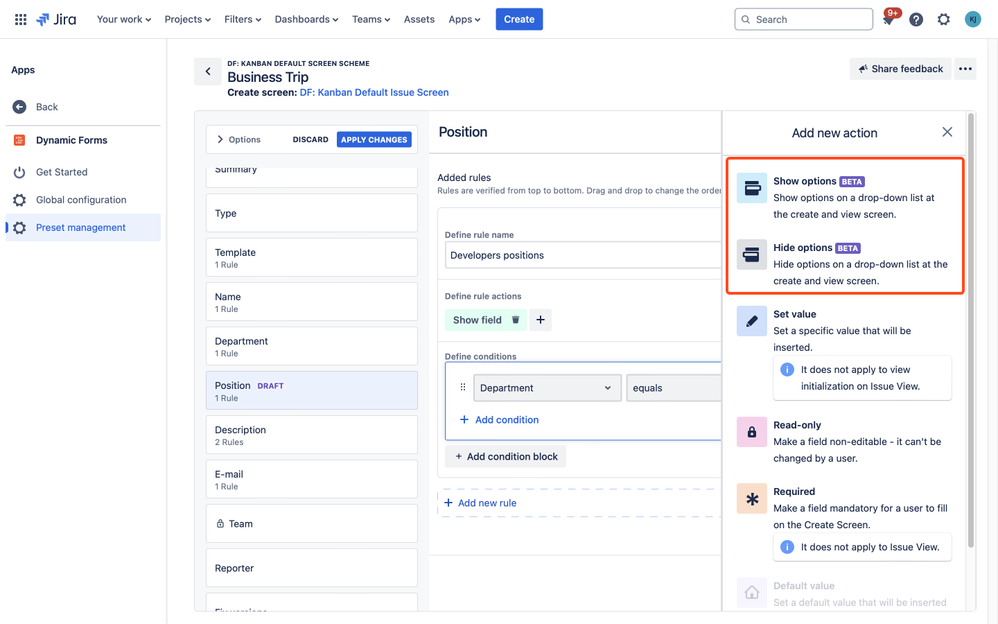998x624 pixels.
Task: Click Add condition link
Action: coord(499,420)
